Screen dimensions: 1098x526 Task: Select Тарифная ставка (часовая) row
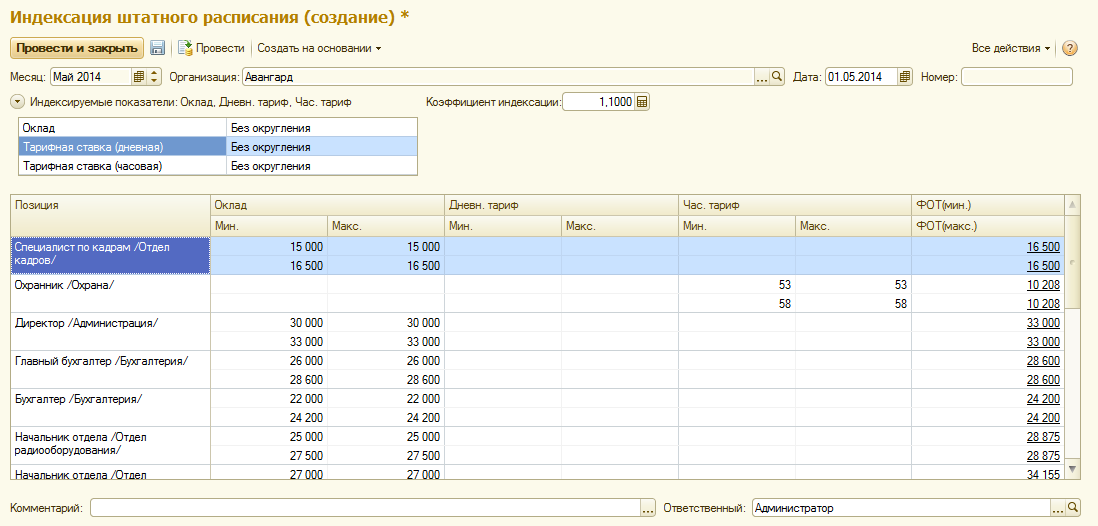(x=217, y=166)
